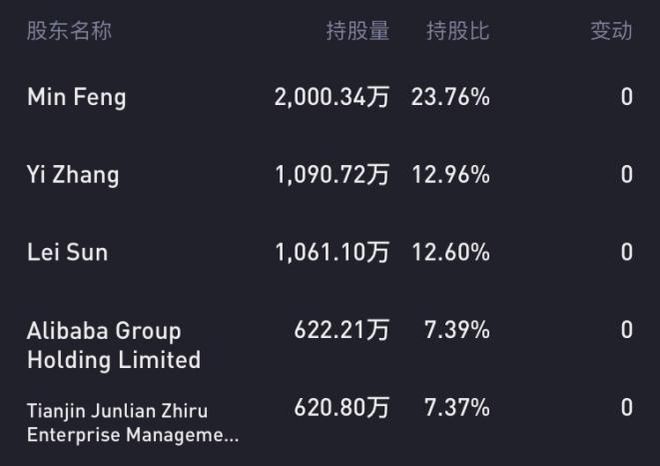
Task: Click the 1,090.72万 holding amount
Action: click(x=332, y=175)
